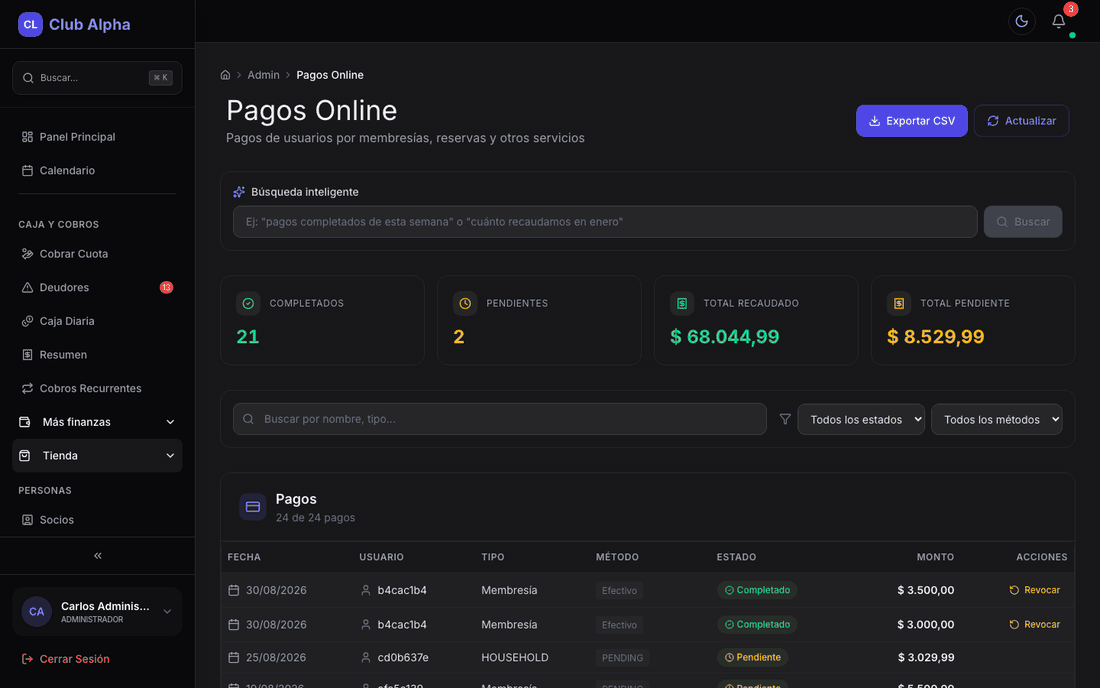Open Cobrar Cuota in sidebar
This screenshot has width=1100, height=688.
coord(97,254)
